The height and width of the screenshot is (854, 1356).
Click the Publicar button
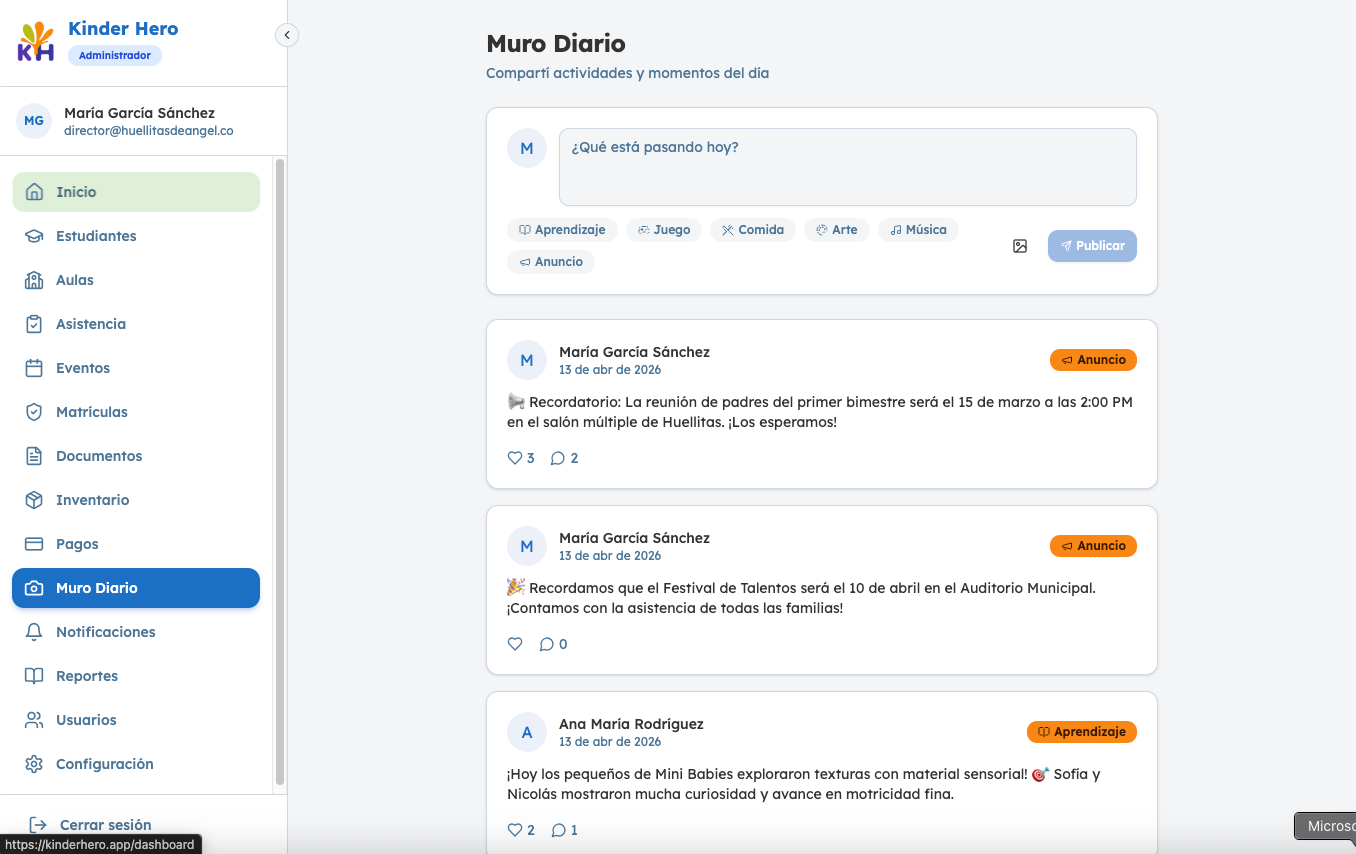pyautogui.click(x=1092, y=246)
